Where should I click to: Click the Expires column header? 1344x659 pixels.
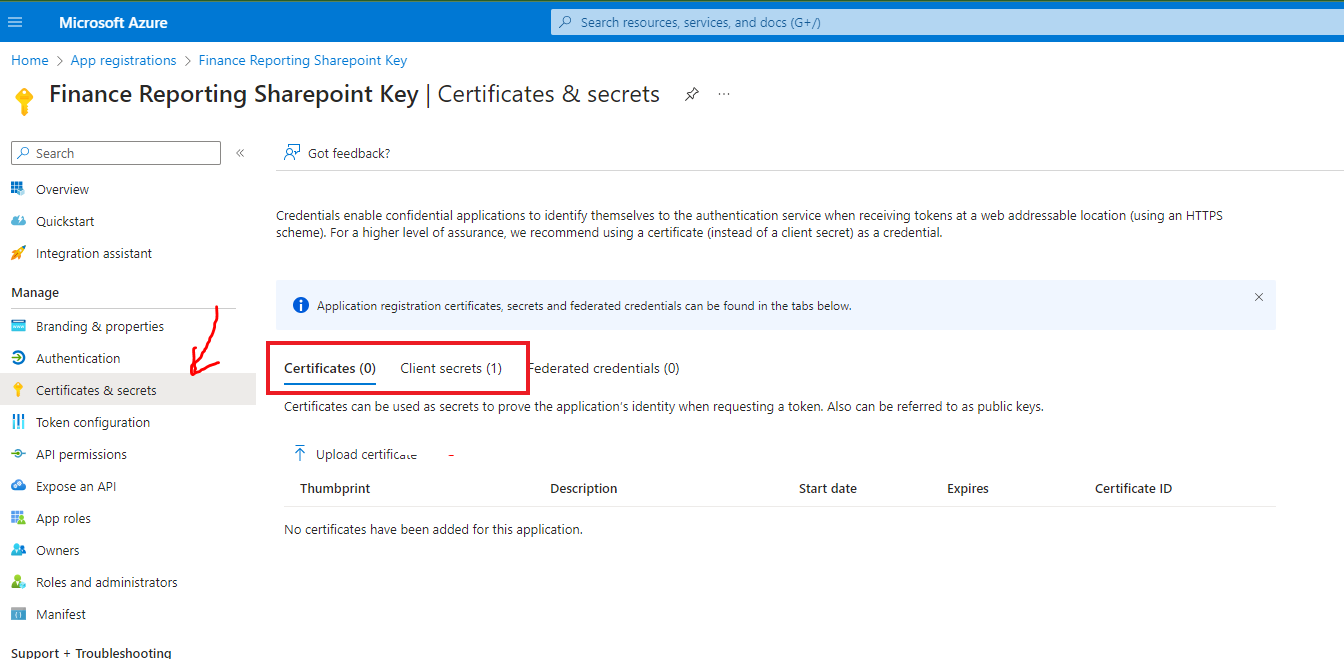pyautogui.click(x=968, y=489)
